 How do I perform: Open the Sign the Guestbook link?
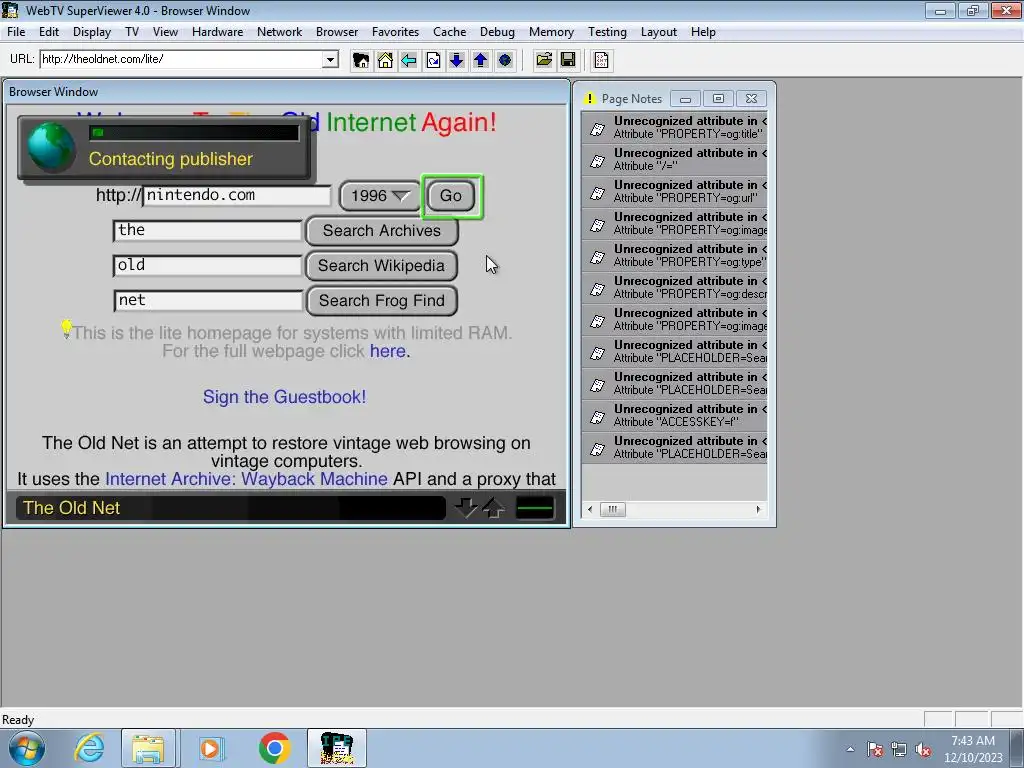tap(284, 397)
